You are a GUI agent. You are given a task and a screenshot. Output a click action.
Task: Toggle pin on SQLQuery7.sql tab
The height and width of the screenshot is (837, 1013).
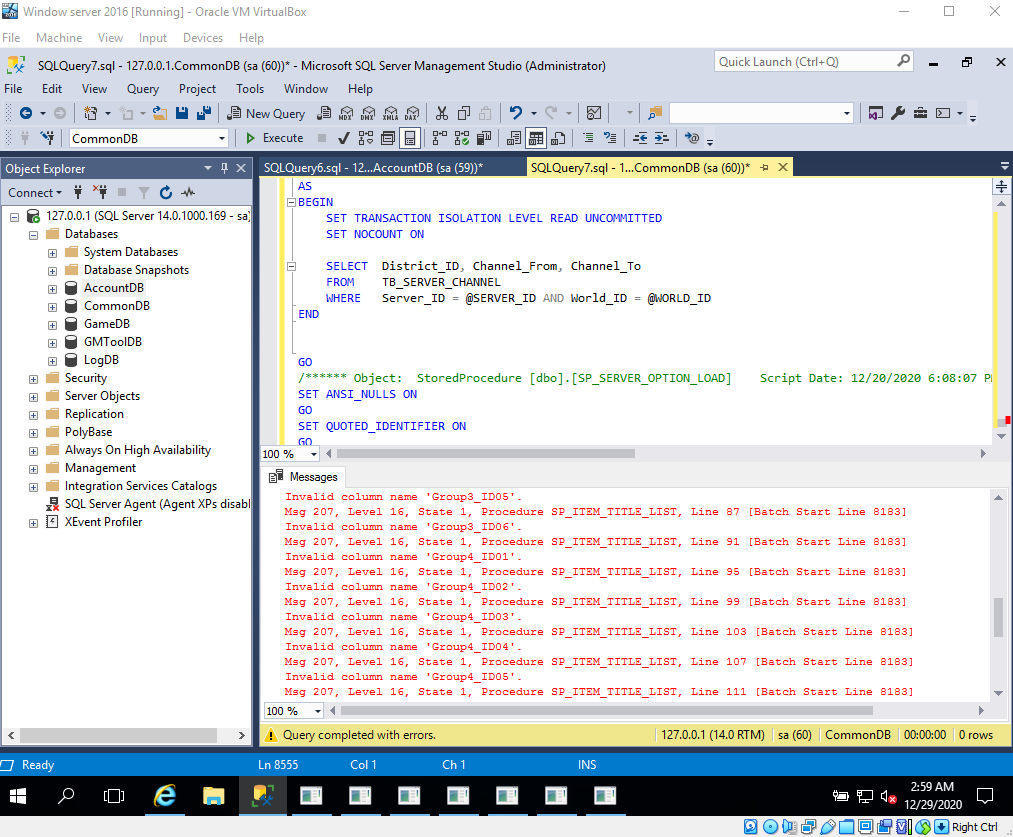[x=764, y=168]
